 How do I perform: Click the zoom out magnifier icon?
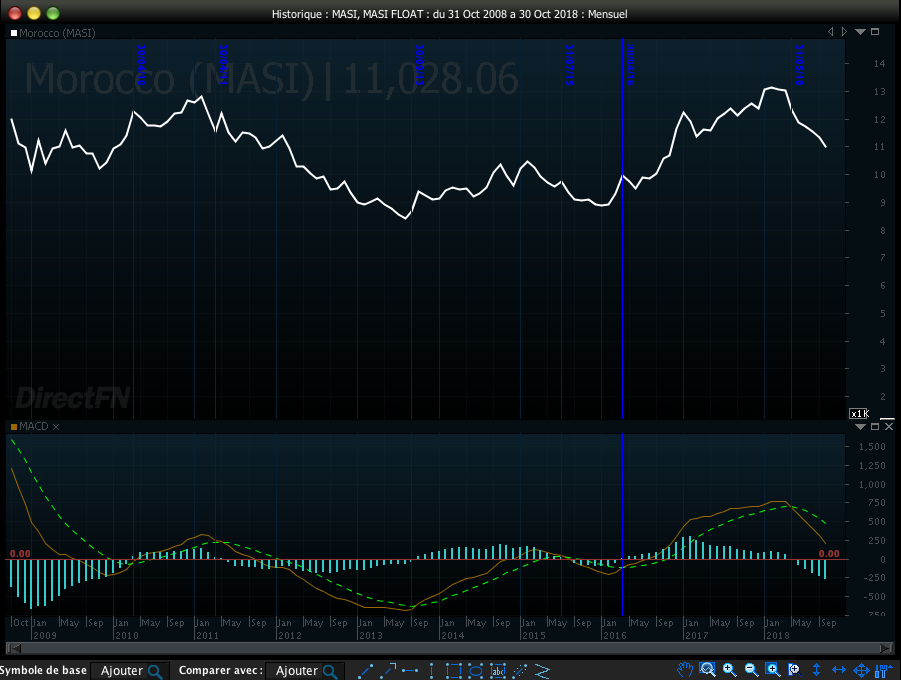[x=751, y=670]
